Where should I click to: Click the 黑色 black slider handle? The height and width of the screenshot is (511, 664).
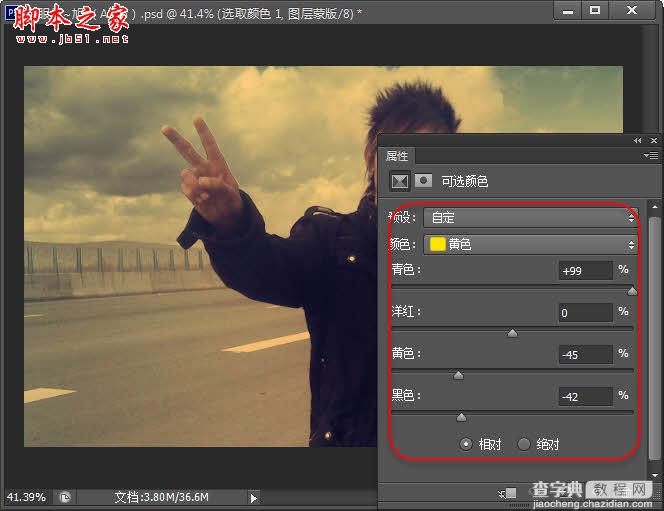(462, 417)
